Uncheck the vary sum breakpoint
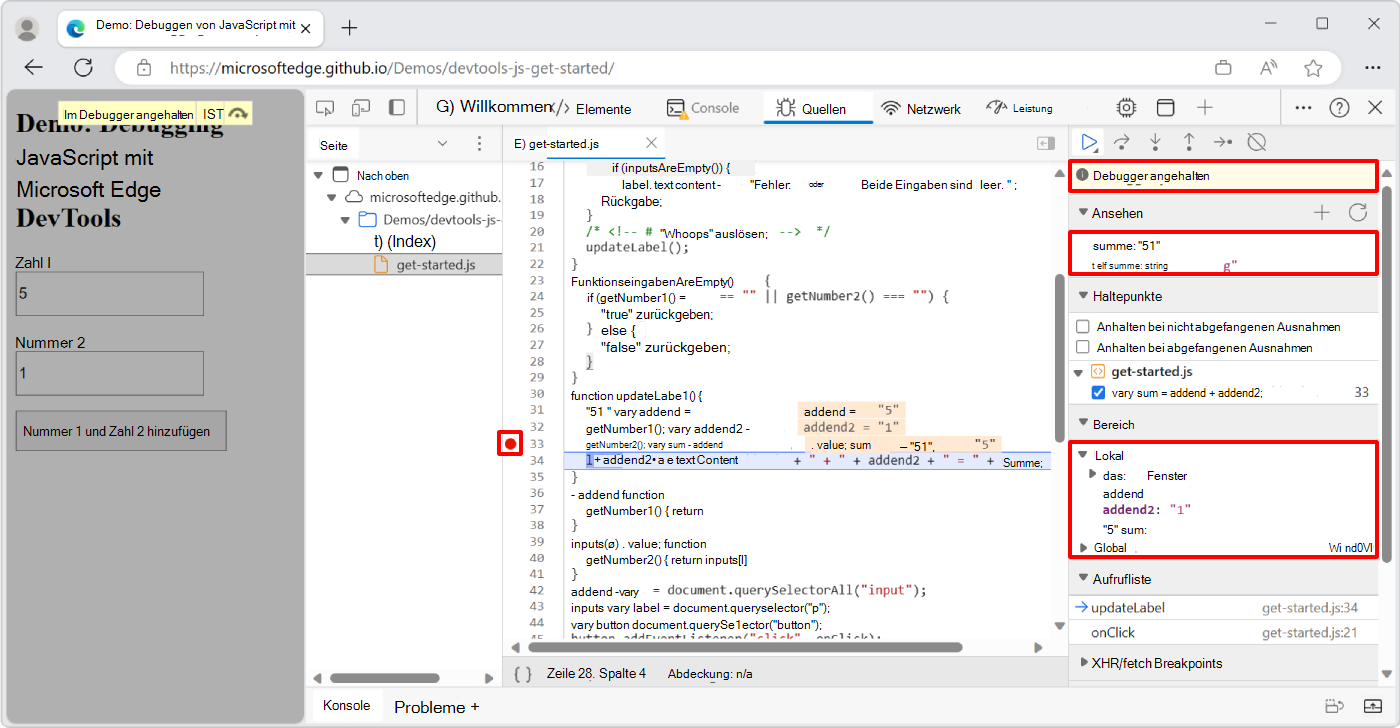The height and width of the screenshot is (728, 1400). coord(1098,392)
